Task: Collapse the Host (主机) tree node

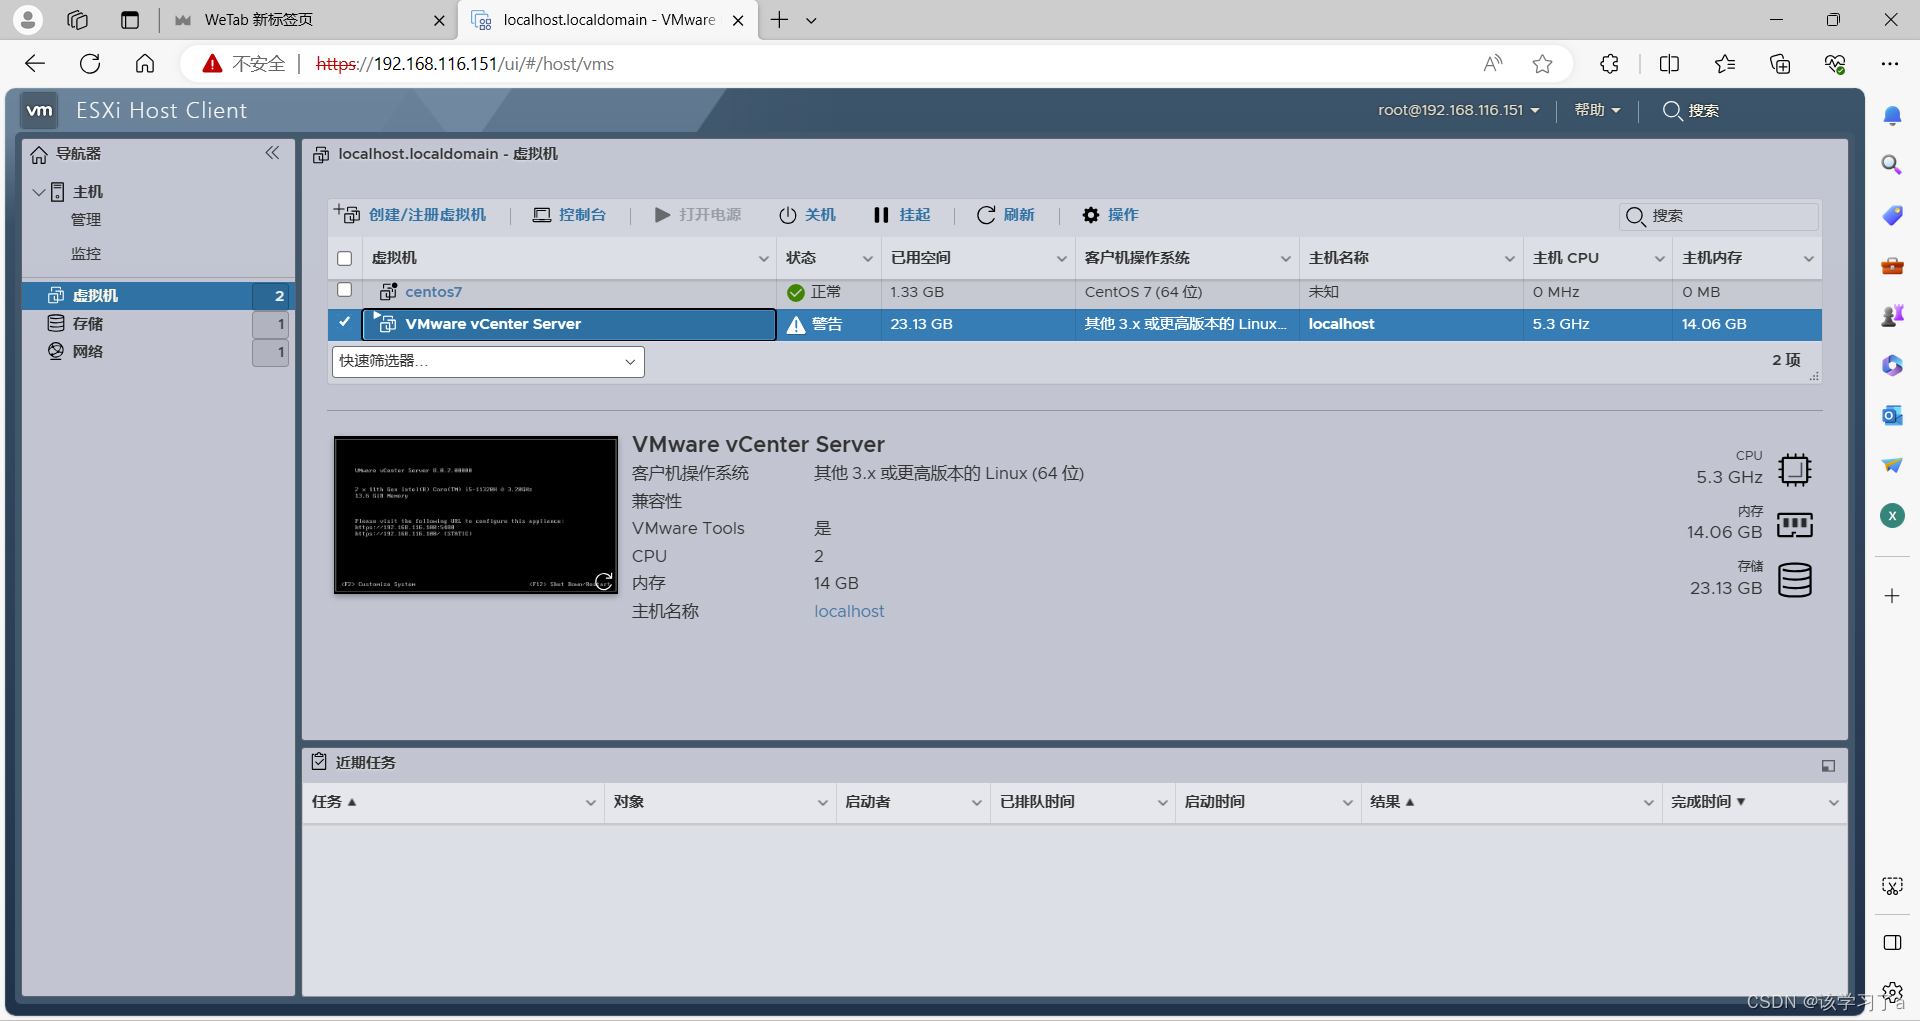Action: click(39, 192)
